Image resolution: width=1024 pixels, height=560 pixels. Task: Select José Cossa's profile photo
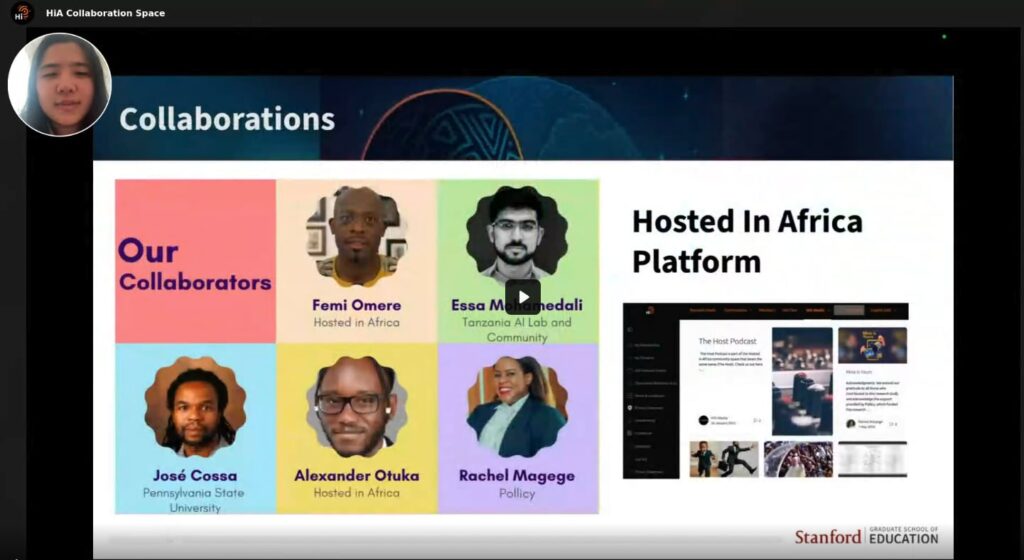pos(195,407)
